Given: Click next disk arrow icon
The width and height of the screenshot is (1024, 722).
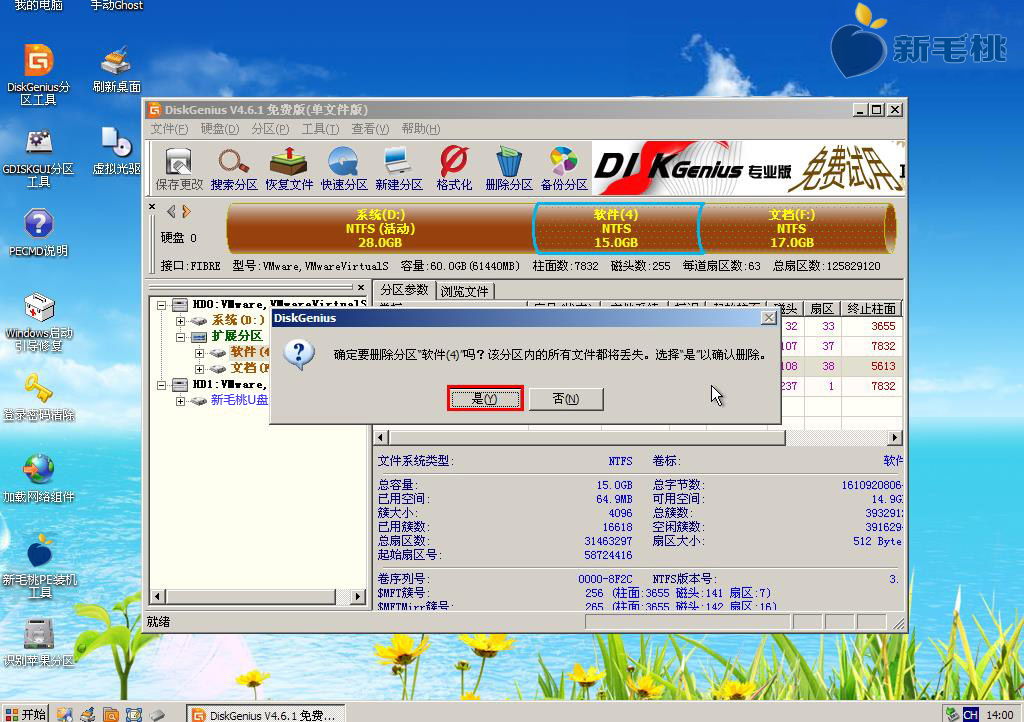Looking at the screenshot, I should (x=187, y=211).
